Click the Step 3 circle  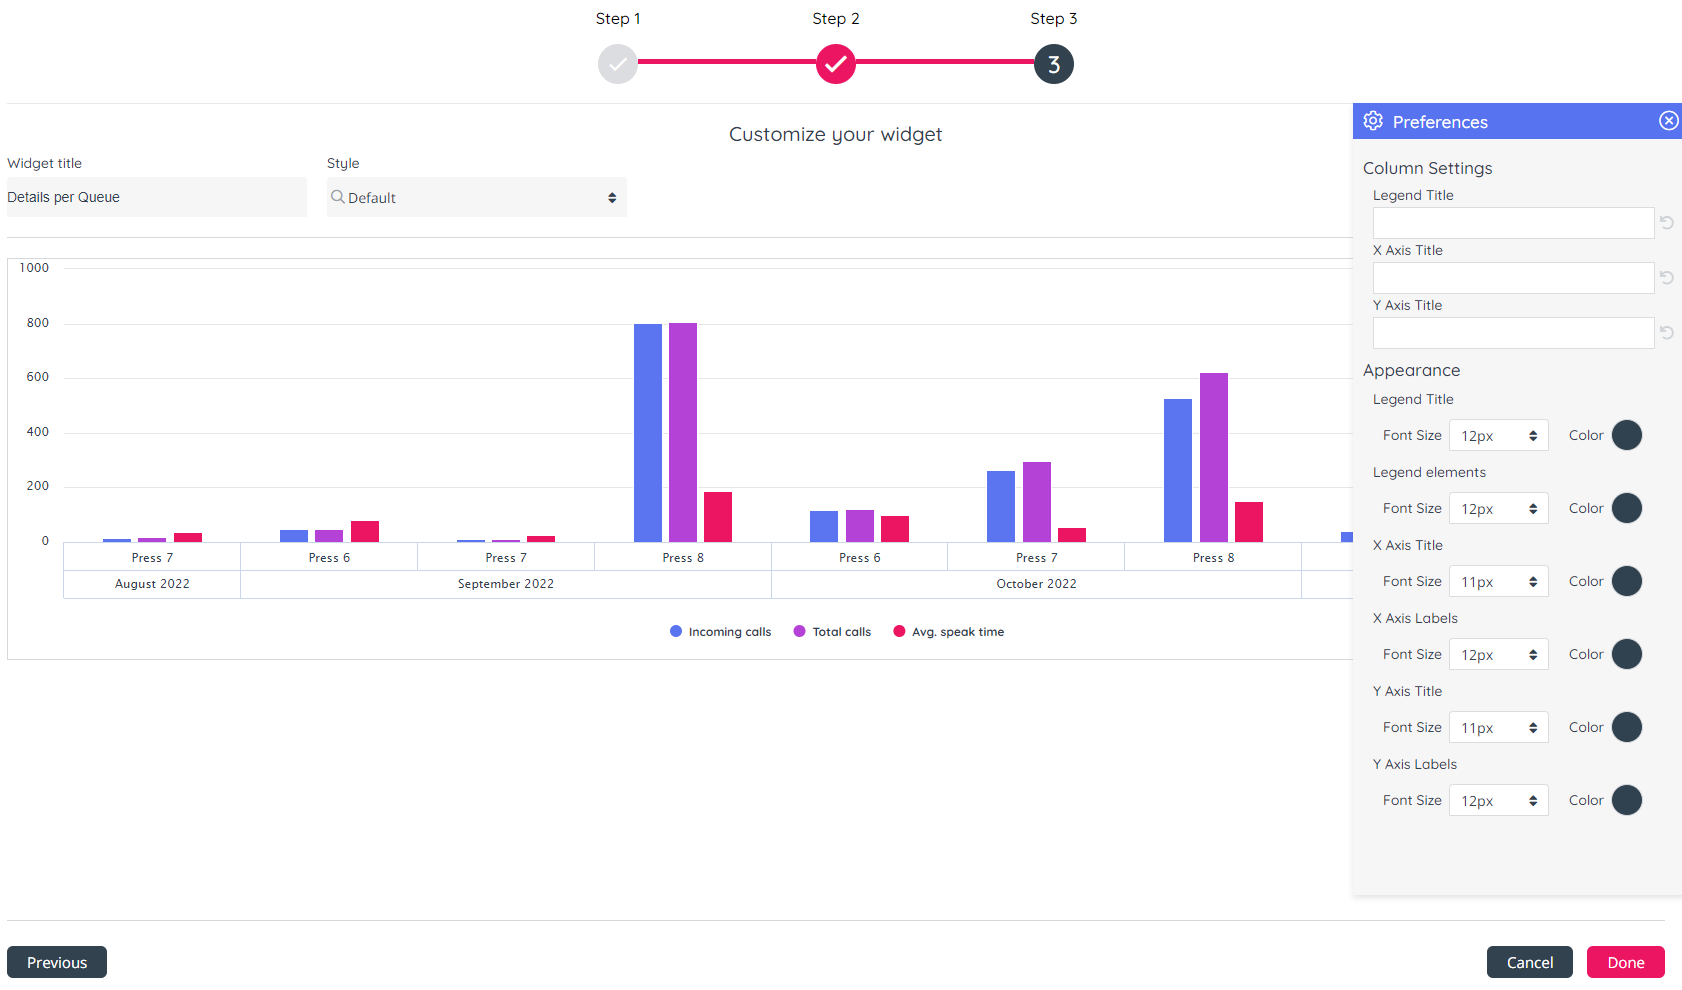pyautogui.click(x=1053, y=64)
